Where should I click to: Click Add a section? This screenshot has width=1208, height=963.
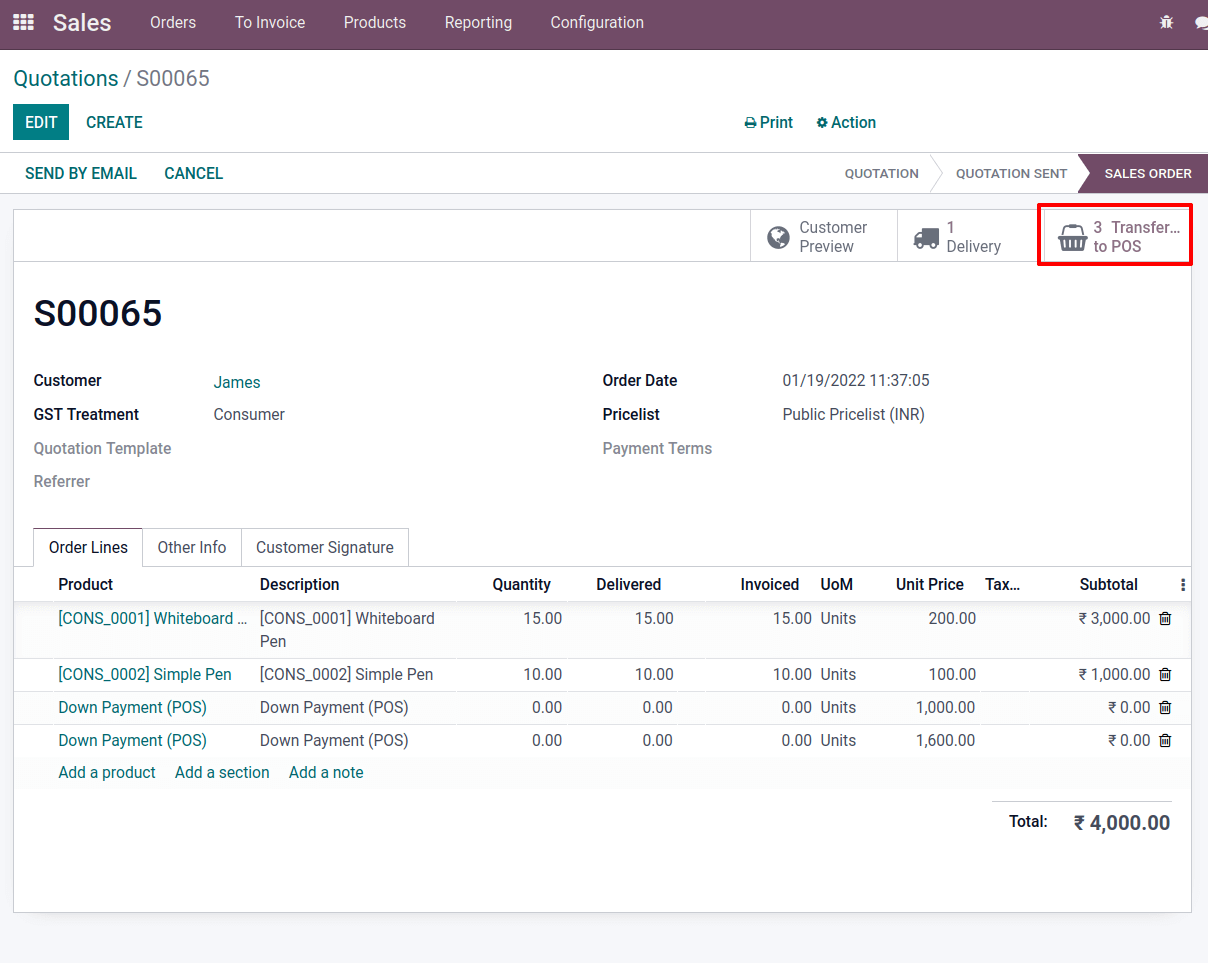[222, 772]
